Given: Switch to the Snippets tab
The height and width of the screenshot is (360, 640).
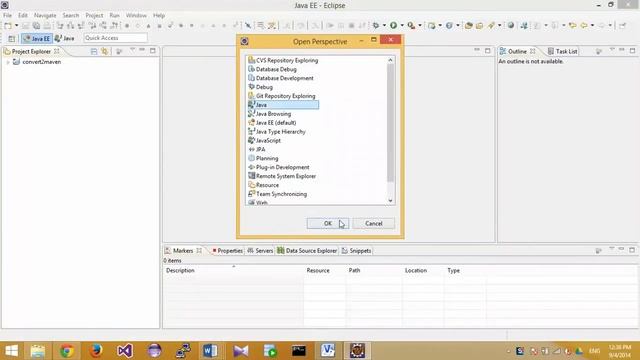Looking at the screenshot, I should [x=356, y=251].
